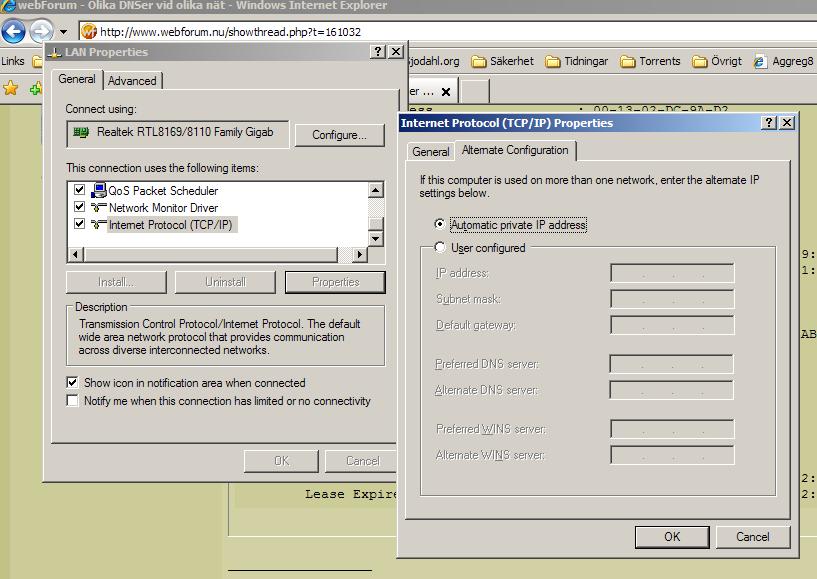Screen dimensions: 817x579
Task: Select the Internet Protocol (TCP/IP) list item
Action: click(x=170, y=225)
